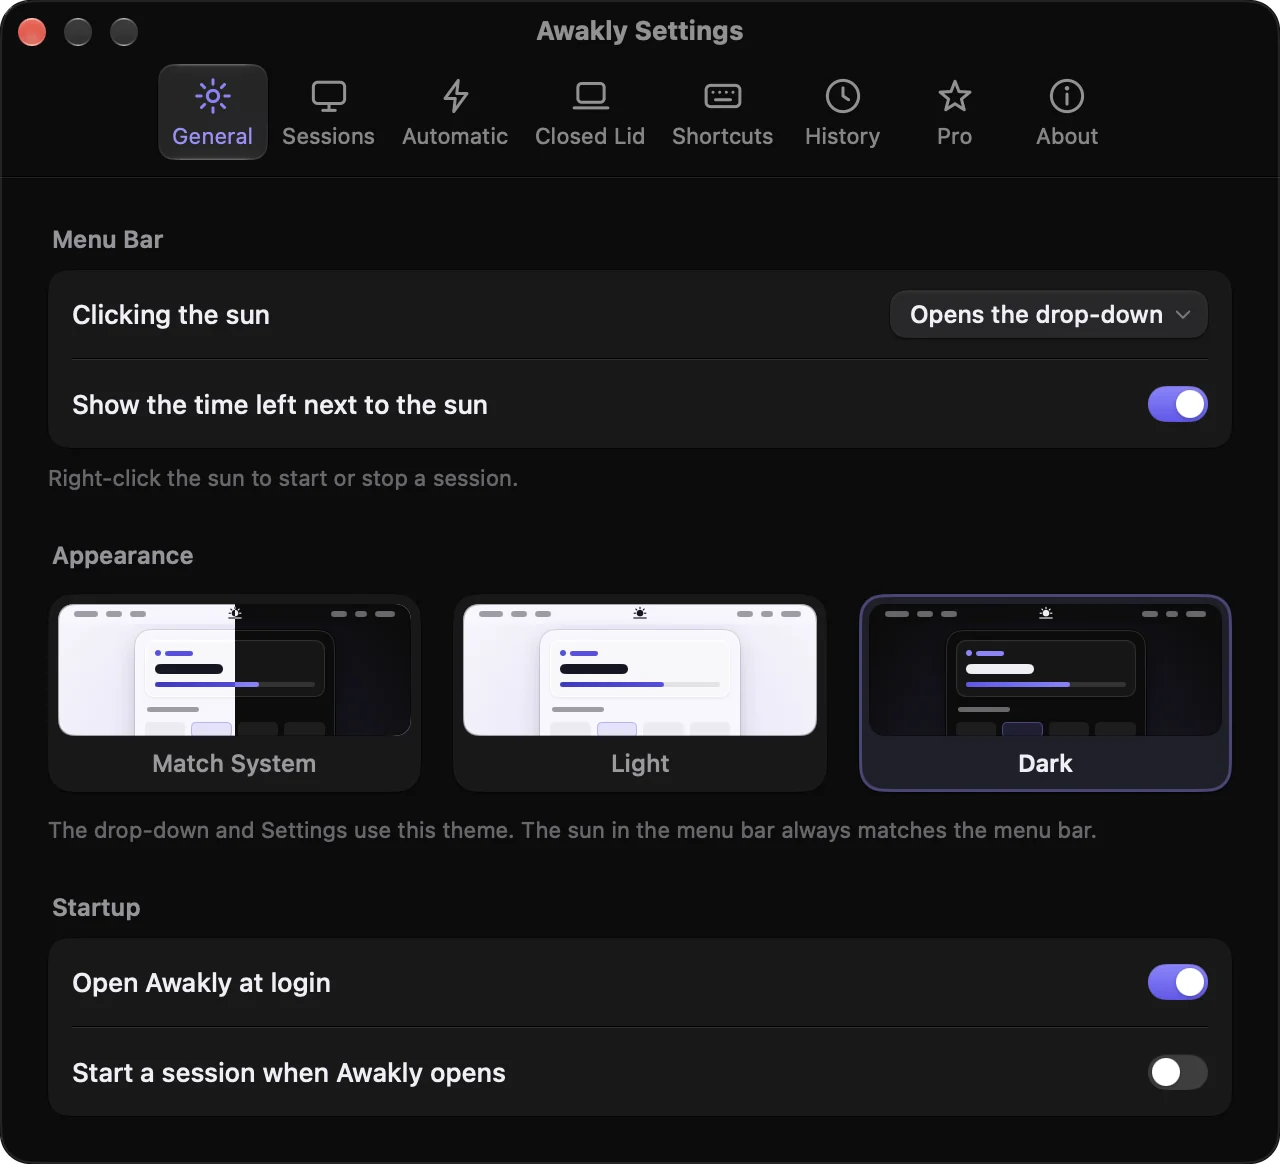Viewport: 1280px width, 1164px height.
Task: Open the About info tab
Action: pyautogui.click(x=1067, y=112)
